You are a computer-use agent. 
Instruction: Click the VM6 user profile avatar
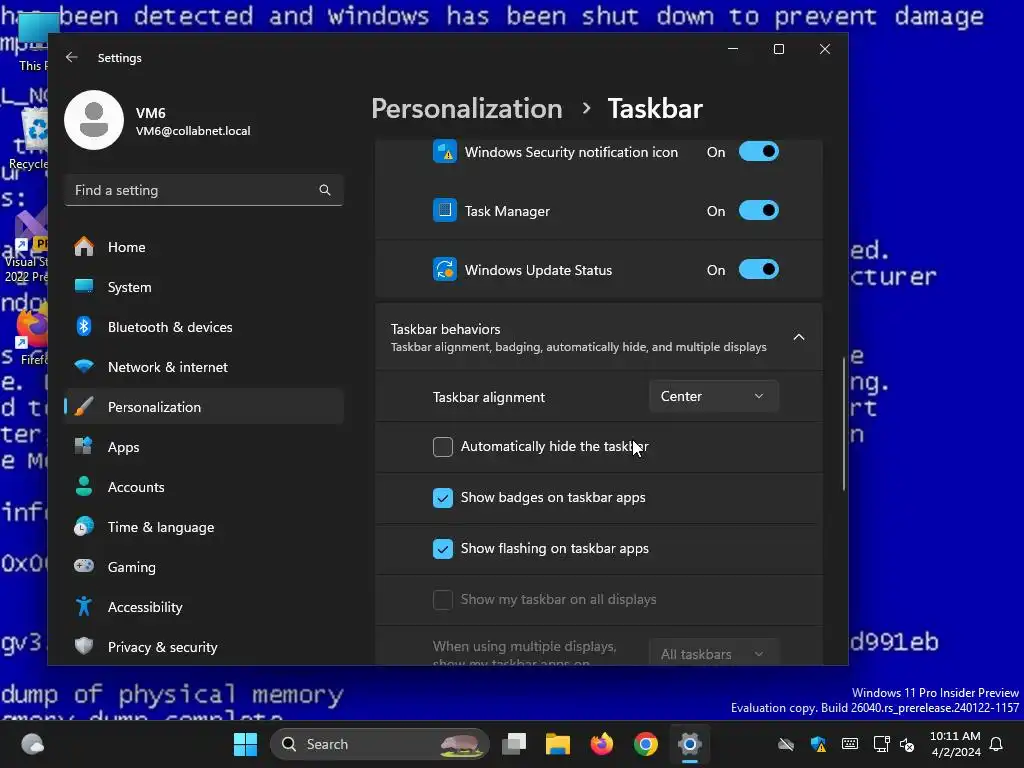(x=94, y=120)
